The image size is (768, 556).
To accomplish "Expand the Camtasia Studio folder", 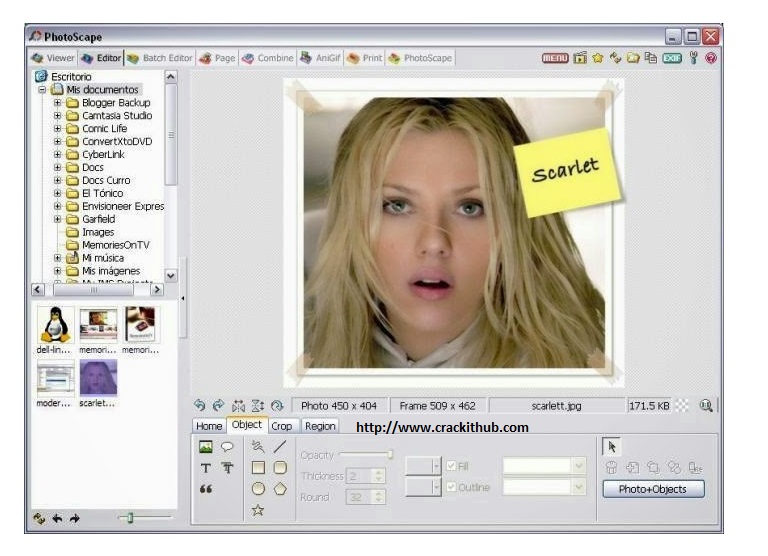I will pyautogui.click(x=57, y=116).
